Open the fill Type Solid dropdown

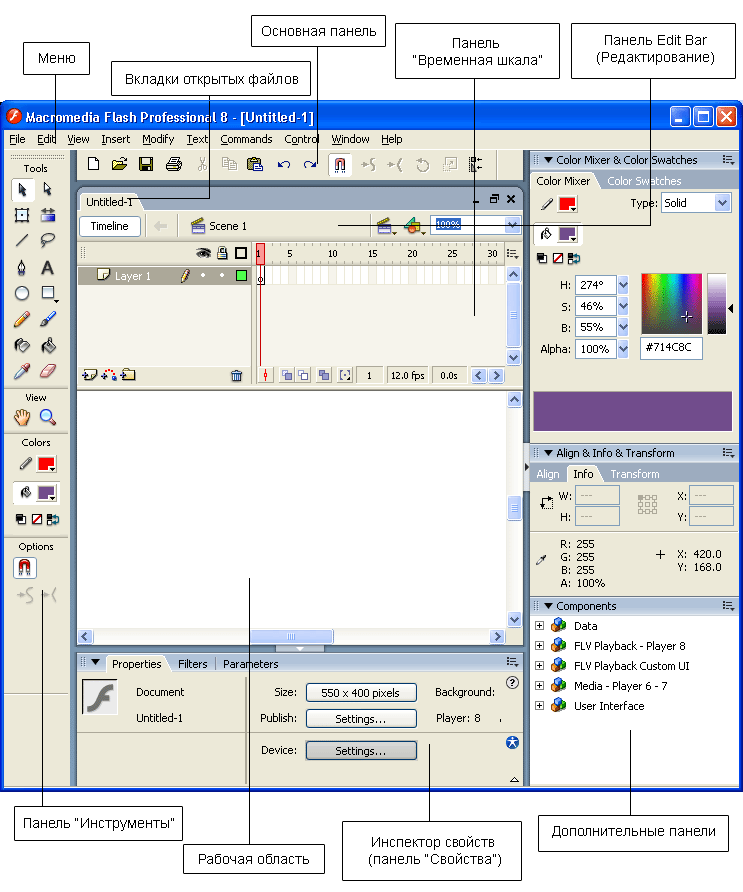(x=722, y=203)
